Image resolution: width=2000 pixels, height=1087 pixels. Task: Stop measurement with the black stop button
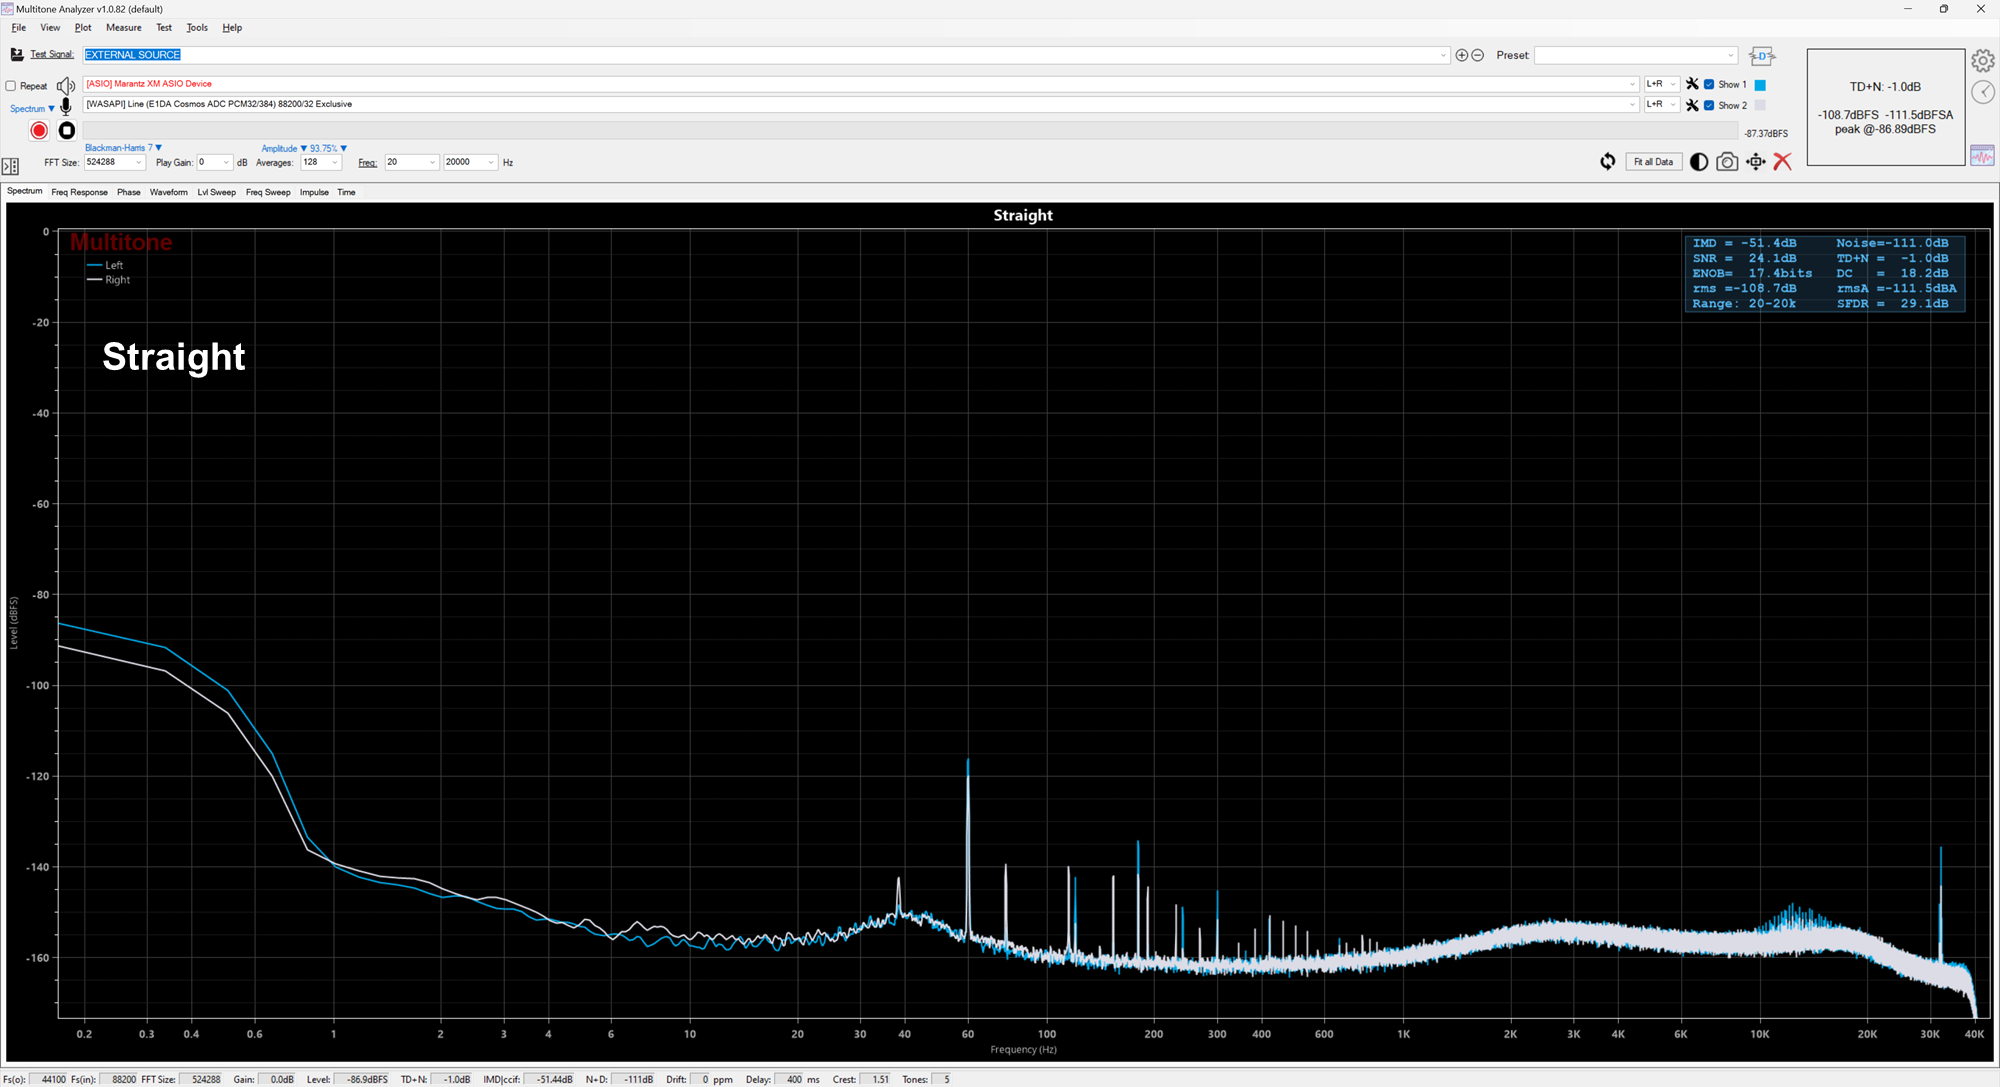[x=67, y=130]
